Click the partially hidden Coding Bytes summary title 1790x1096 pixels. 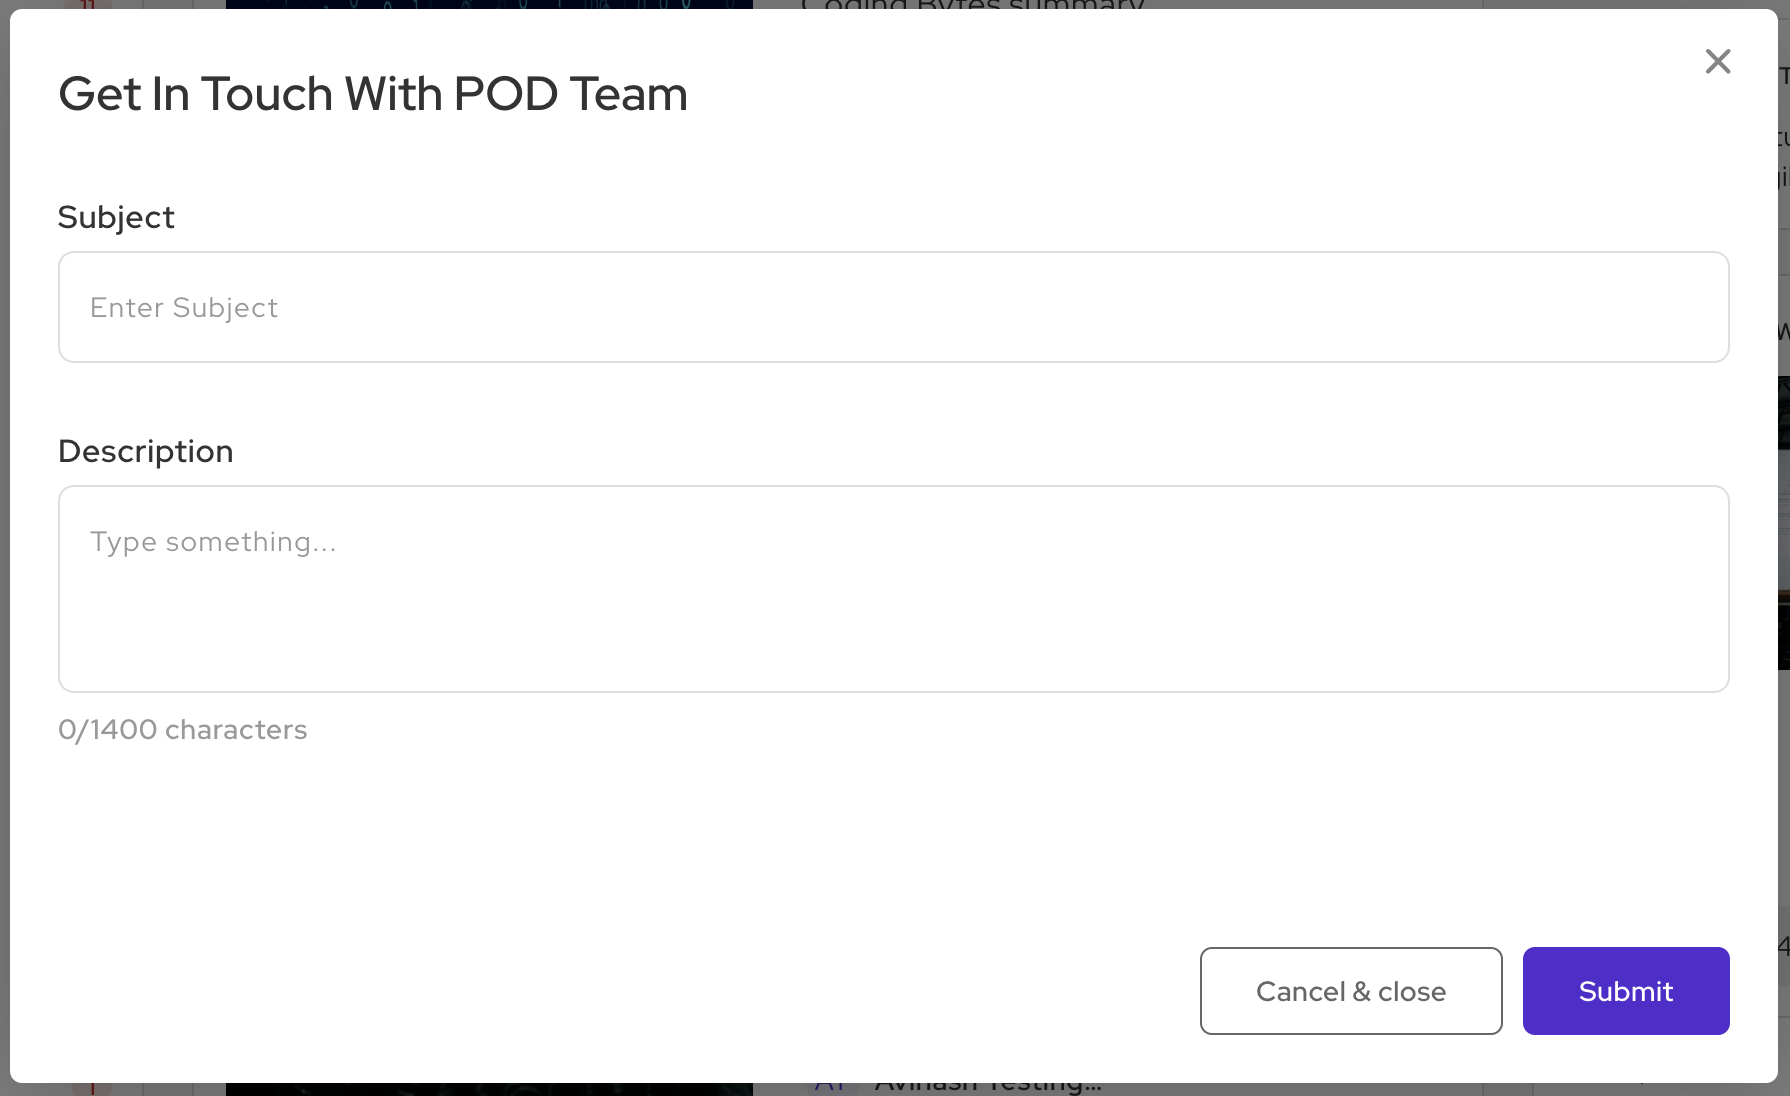click(972, 5)
